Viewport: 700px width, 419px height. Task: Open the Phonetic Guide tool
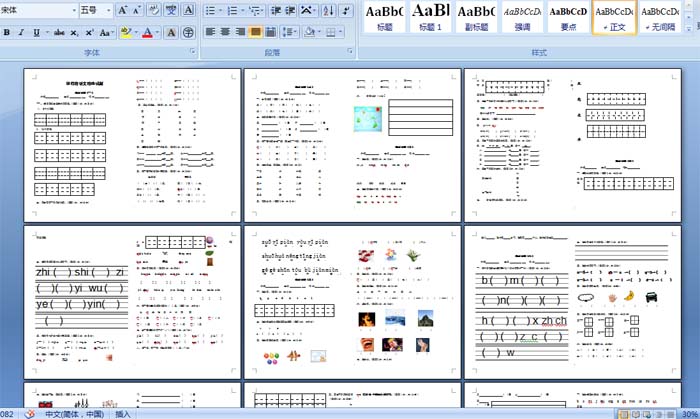pyautogui.click(x=171, y=10)
